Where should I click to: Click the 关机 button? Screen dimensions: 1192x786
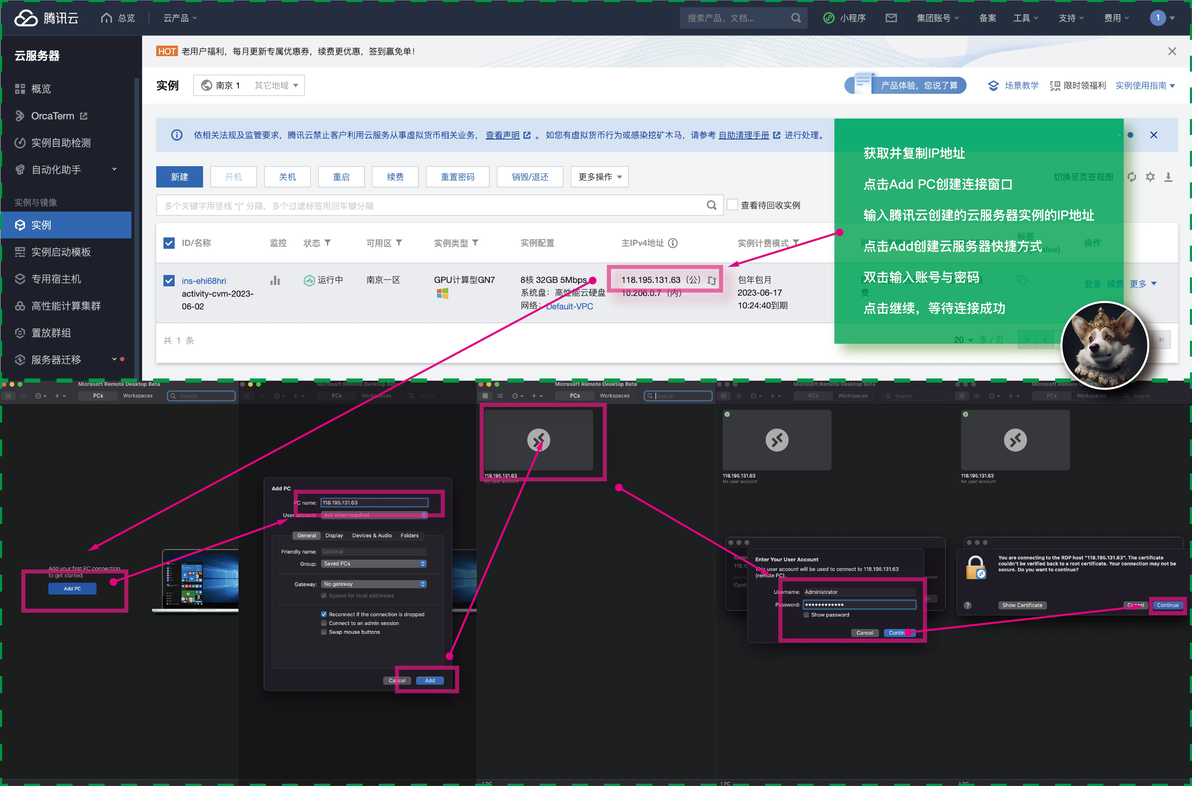pyautogui.click(x=287, y=176)
